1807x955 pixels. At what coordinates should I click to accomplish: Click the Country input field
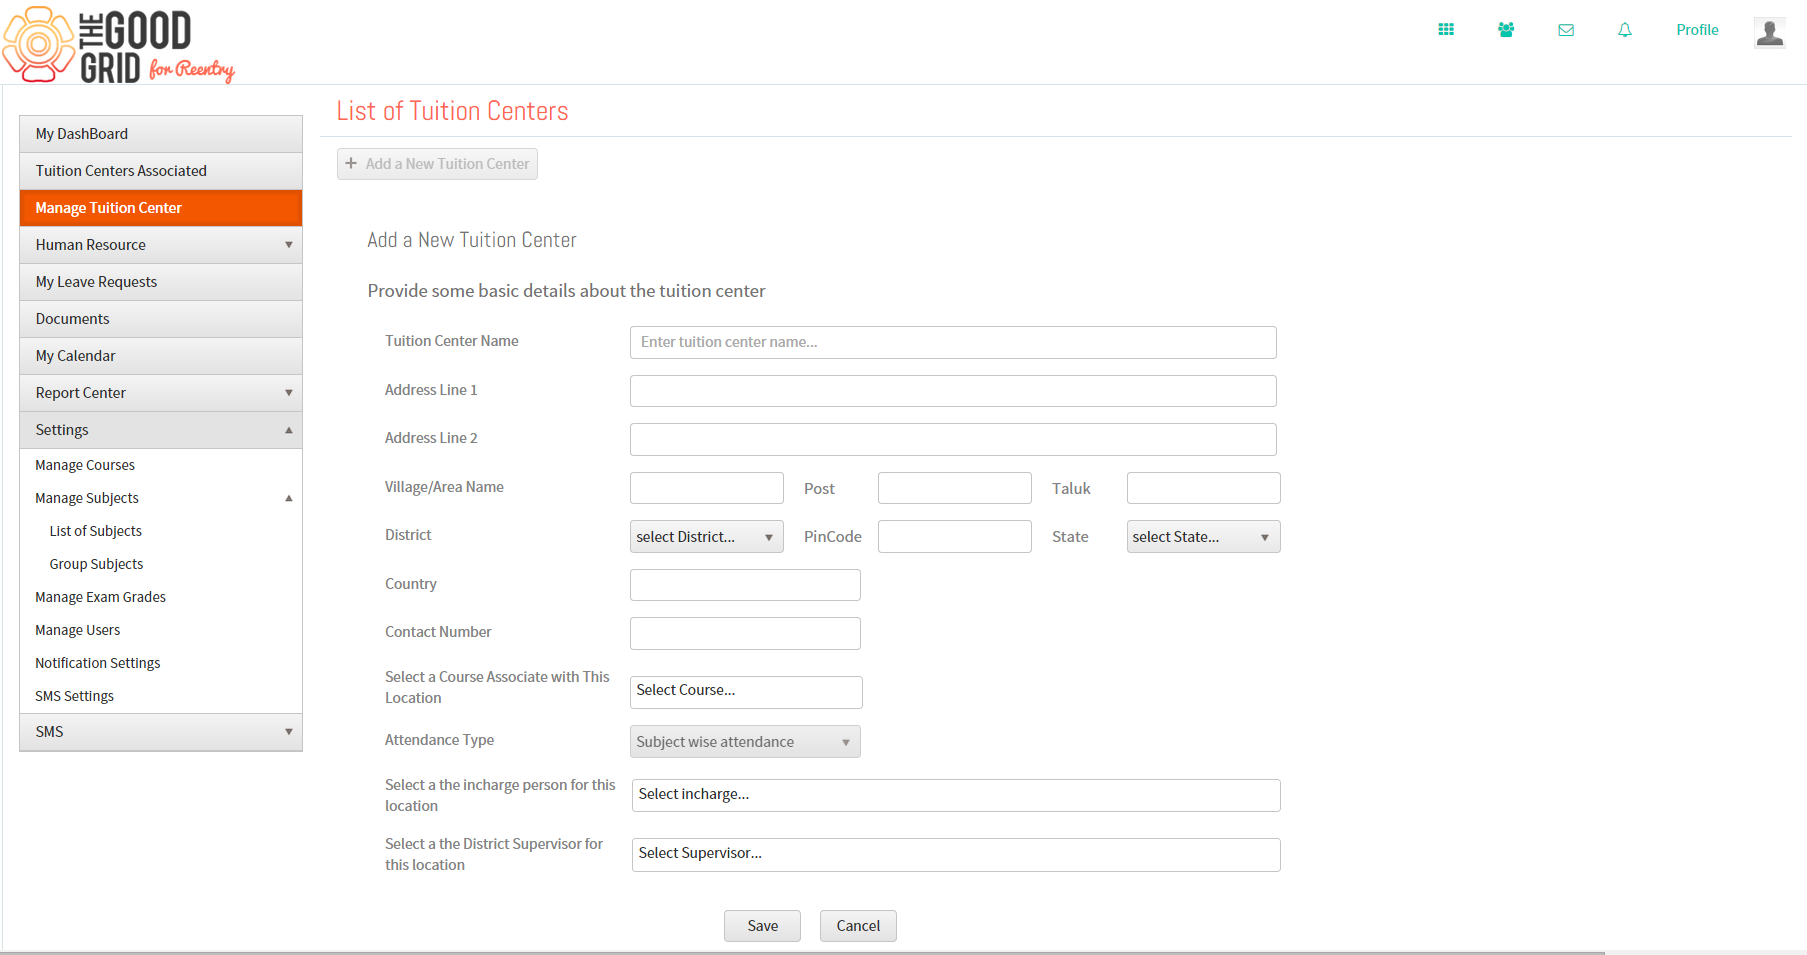pyautogui.click(x=745, y=585)
